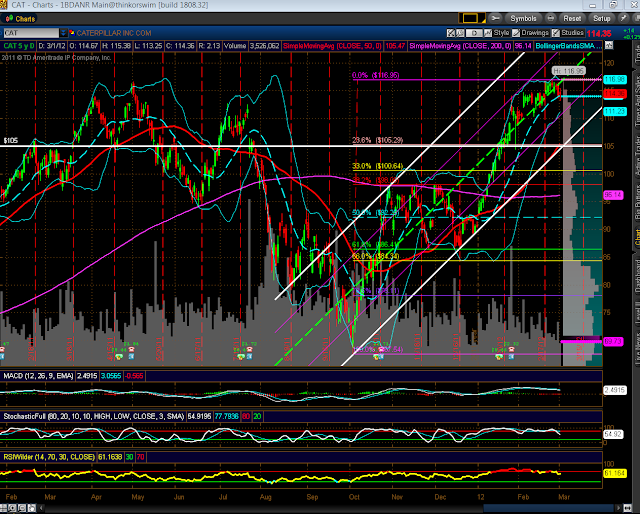Click the 54.92 stochastic axis value
The width and height of the screenshot is (640, 514).
click(x=613, y=434)
